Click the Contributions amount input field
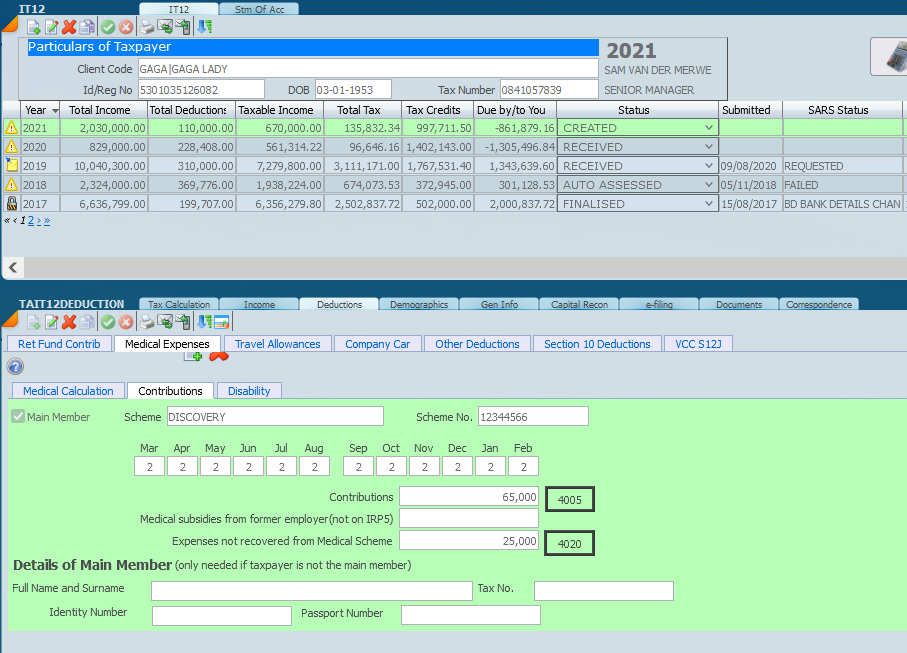This screenshot has width=907, height=653. click(x=468, y=497)
